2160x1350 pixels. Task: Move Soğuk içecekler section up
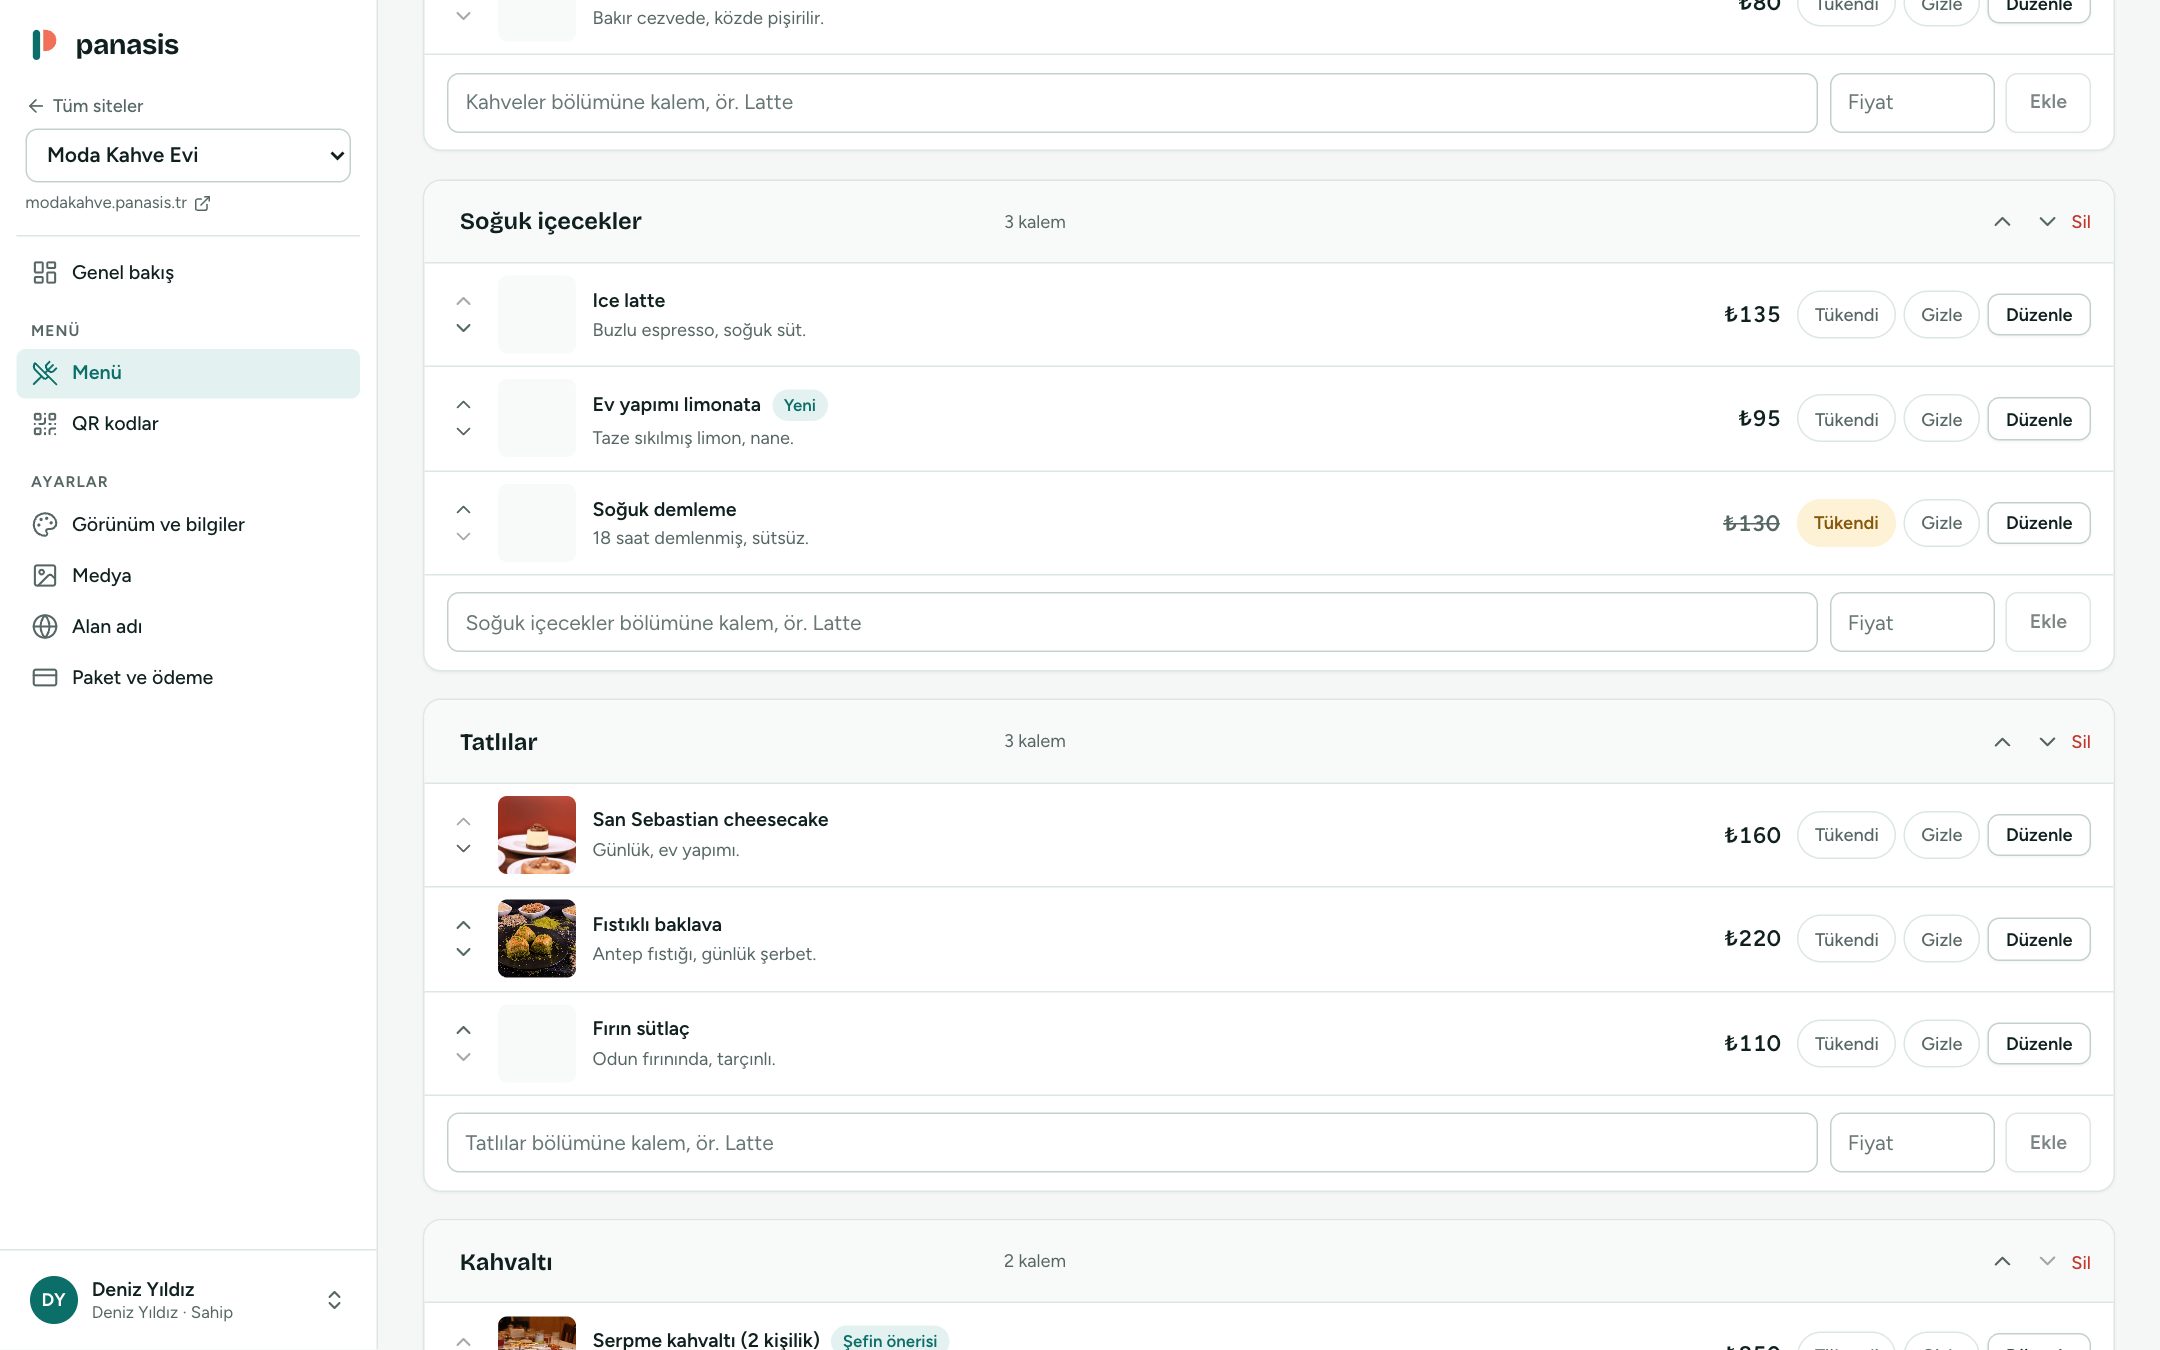2002,222
